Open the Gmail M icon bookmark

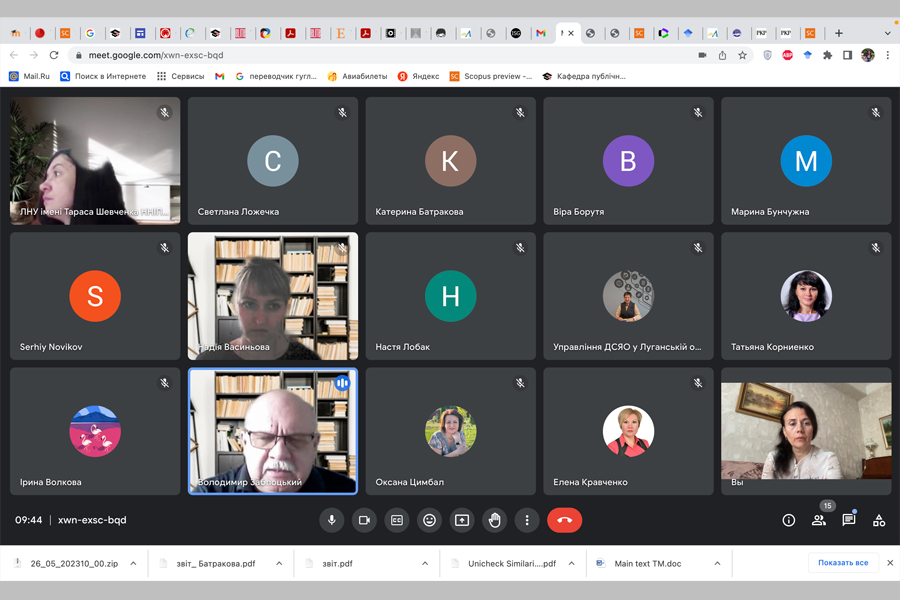(219, 76)
